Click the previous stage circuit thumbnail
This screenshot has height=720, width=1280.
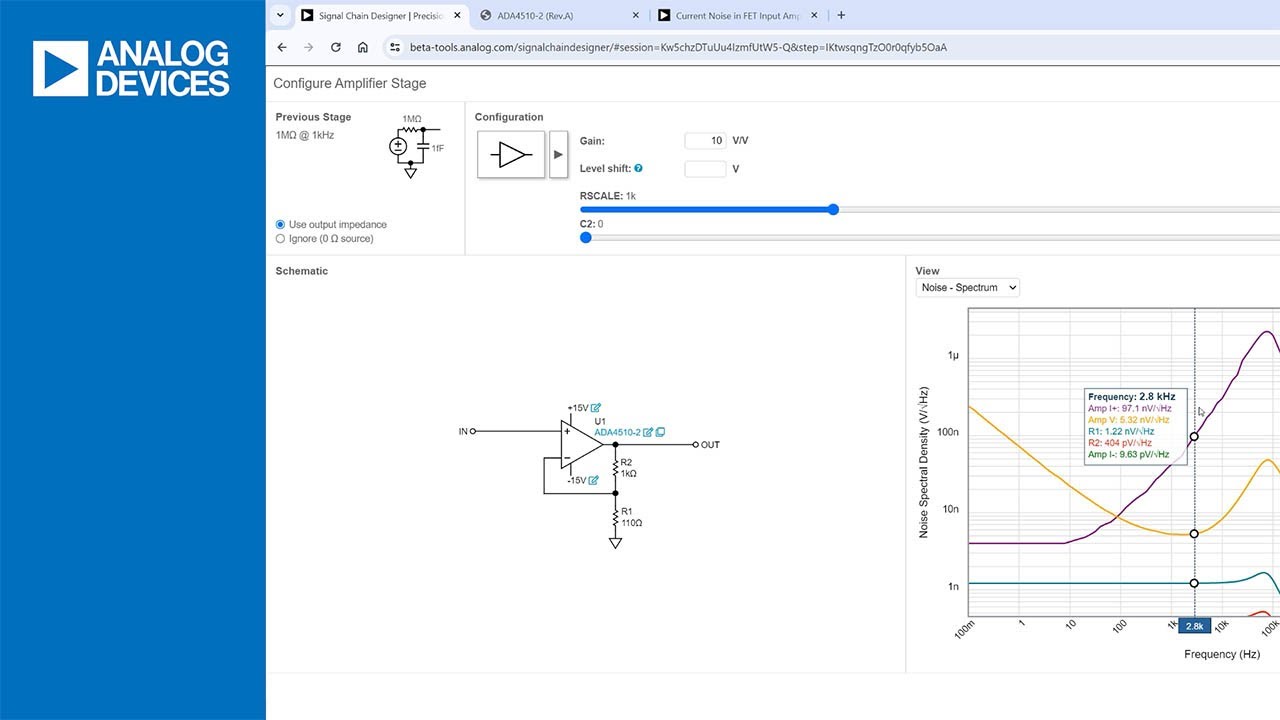coord(416,147)
